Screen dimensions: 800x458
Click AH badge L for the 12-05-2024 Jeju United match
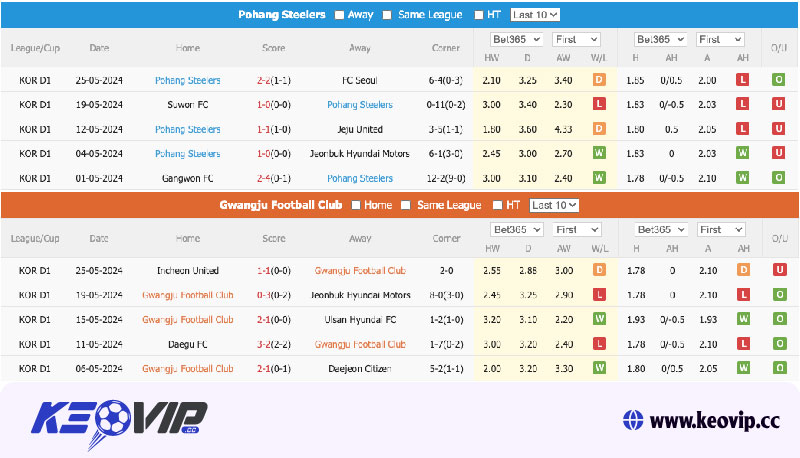click(742, 129)
